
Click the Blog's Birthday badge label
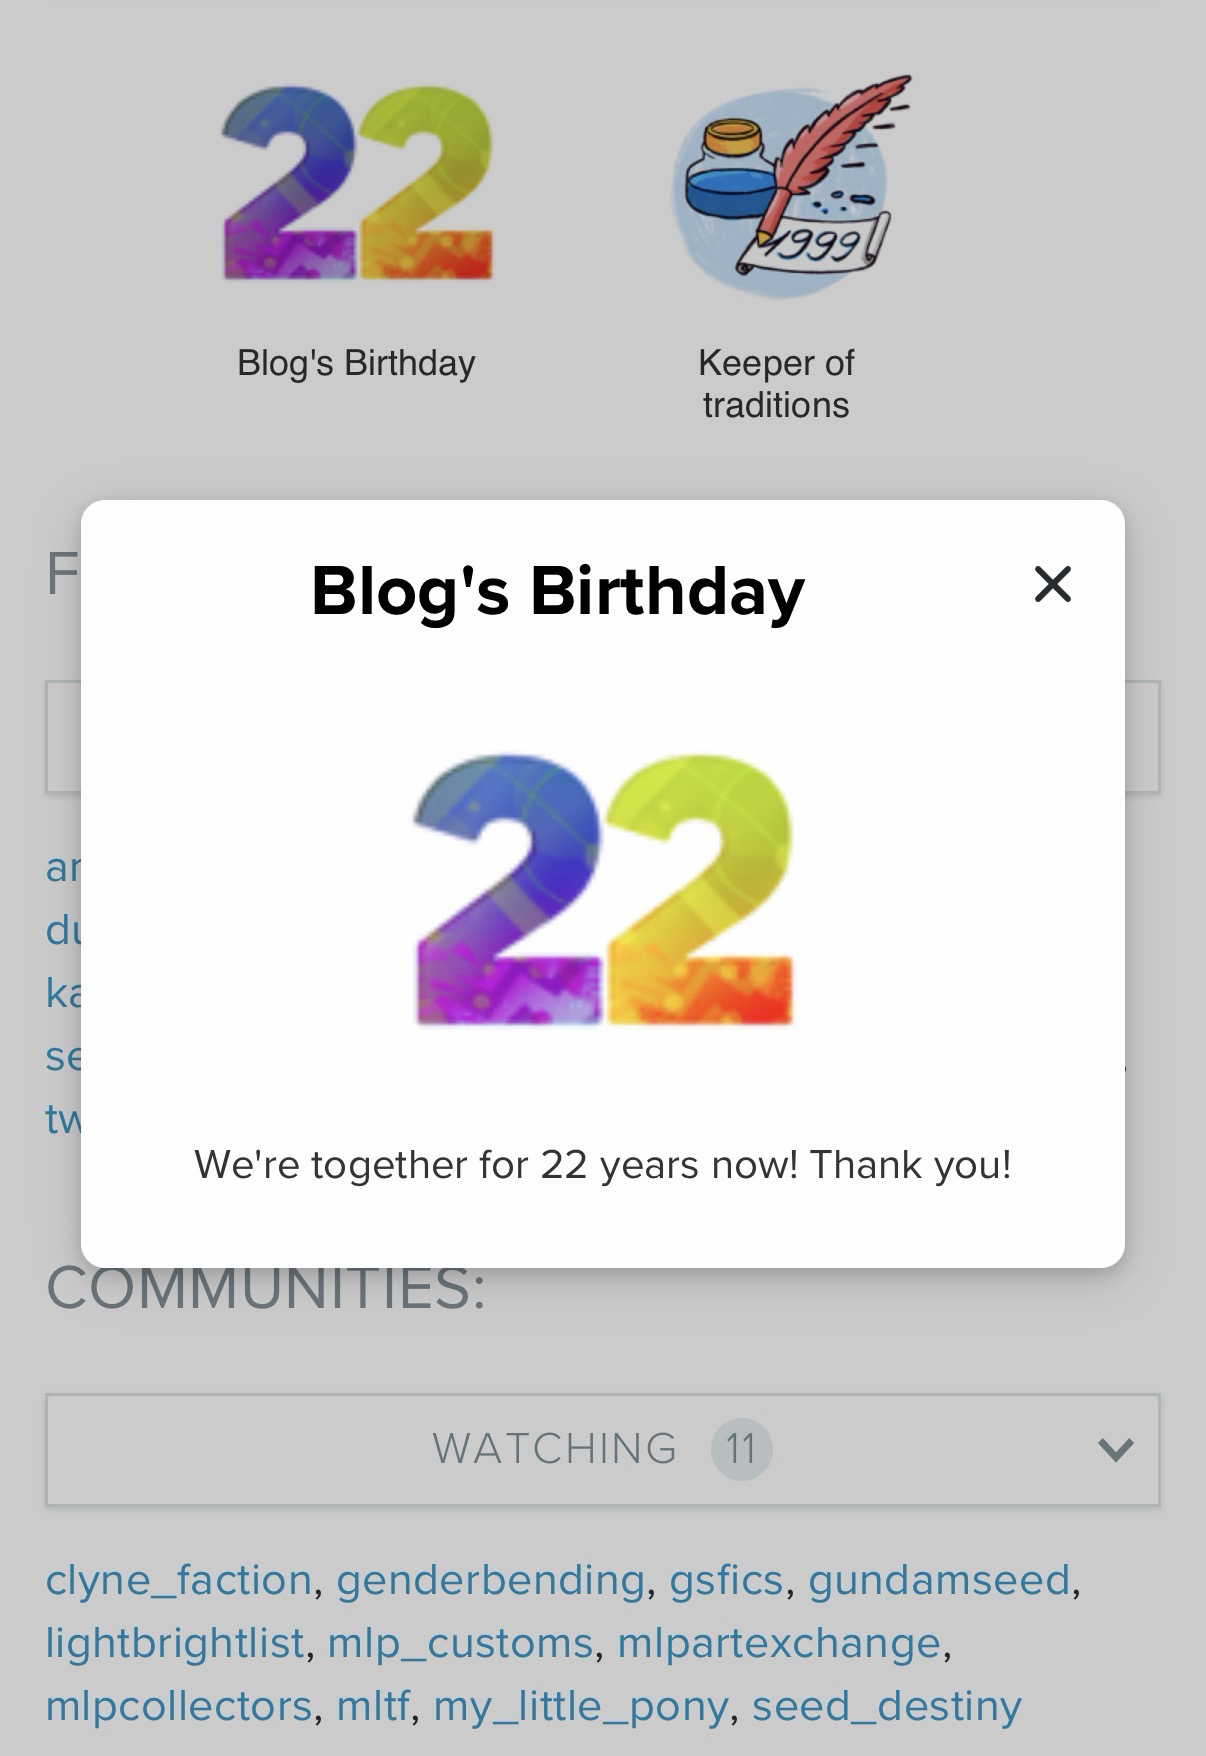356,362
